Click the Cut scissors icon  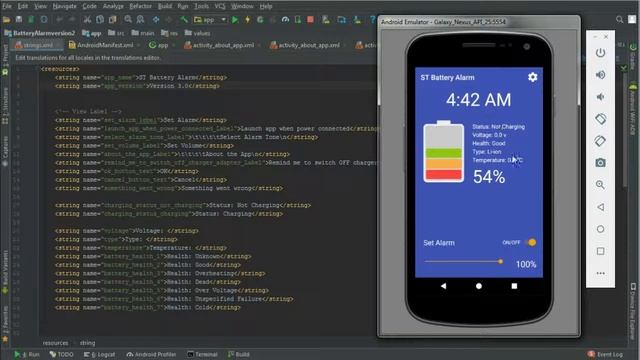click(x=87, y=19)
